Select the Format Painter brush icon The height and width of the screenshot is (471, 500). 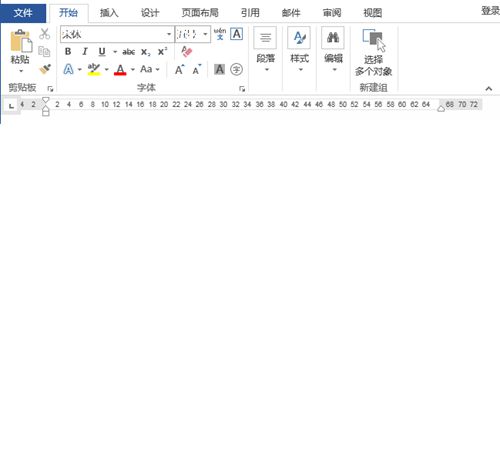45,69
